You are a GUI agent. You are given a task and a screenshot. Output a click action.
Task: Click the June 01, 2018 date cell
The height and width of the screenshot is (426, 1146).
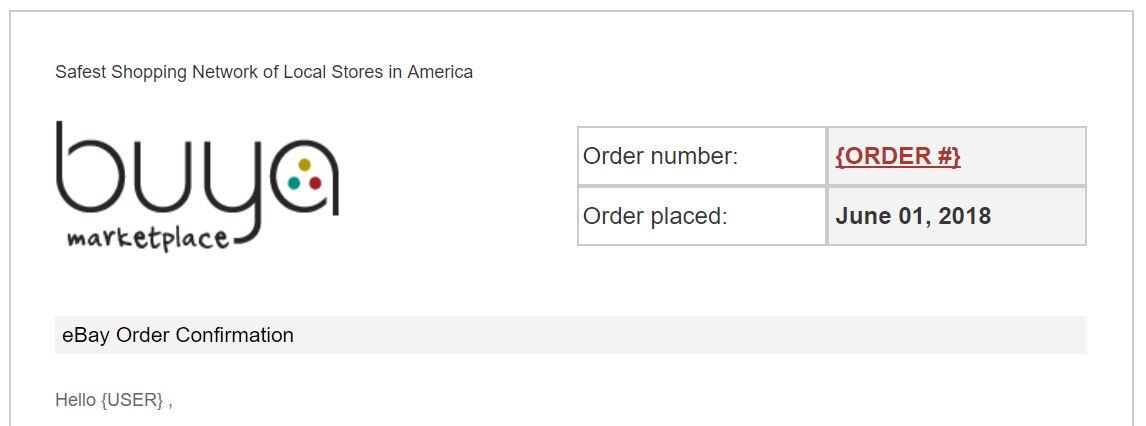point(957,216)
